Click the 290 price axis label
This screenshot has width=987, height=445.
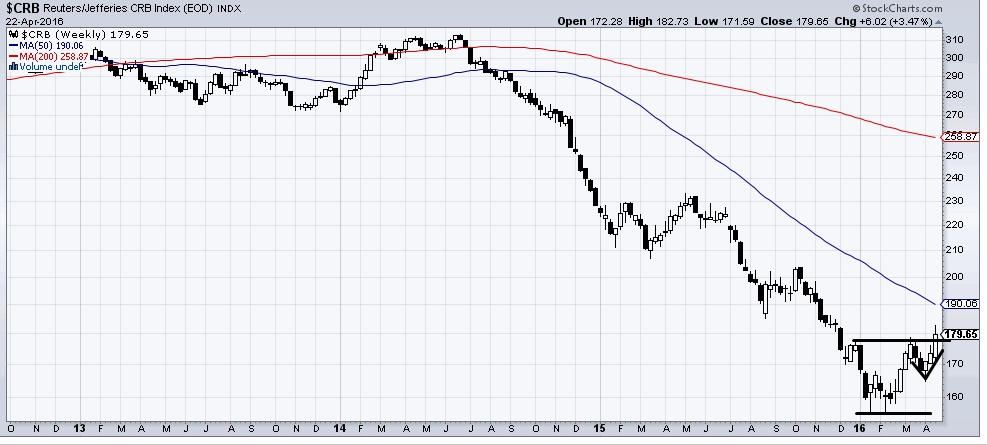tap(953, 76)
